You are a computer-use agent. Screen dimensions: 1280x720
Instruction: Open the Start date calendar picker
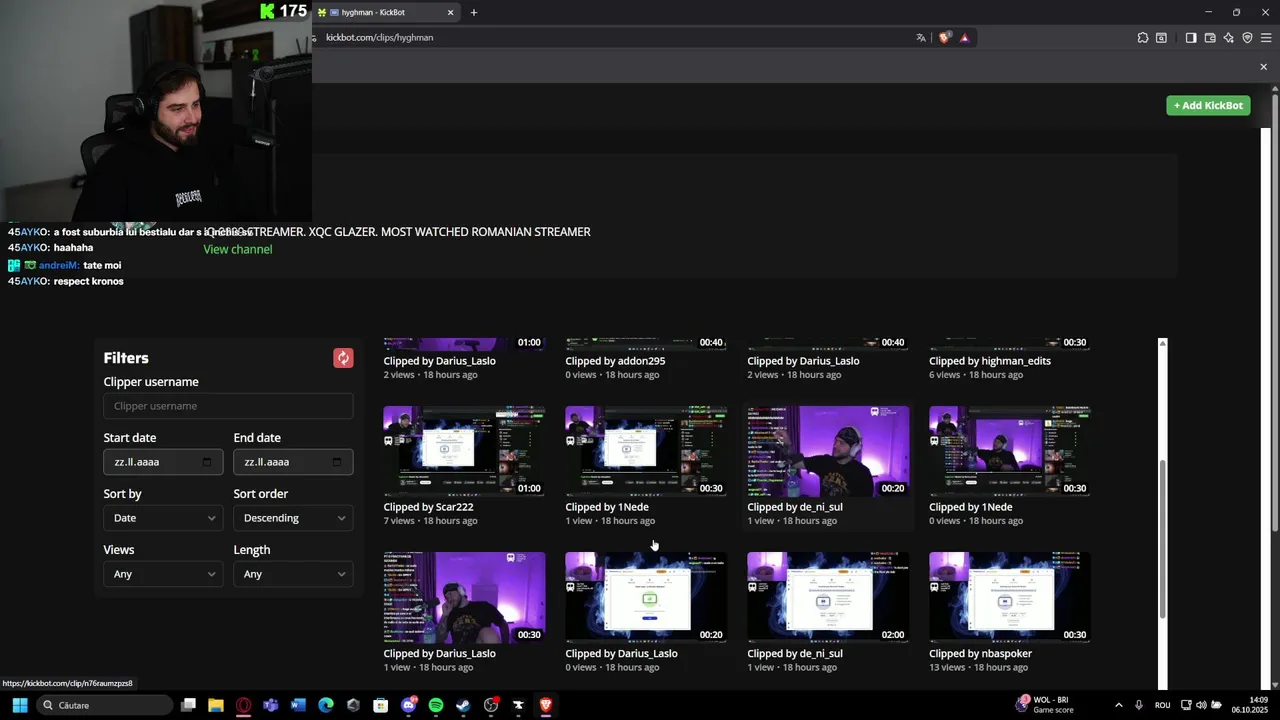click(x=207, y=462)
